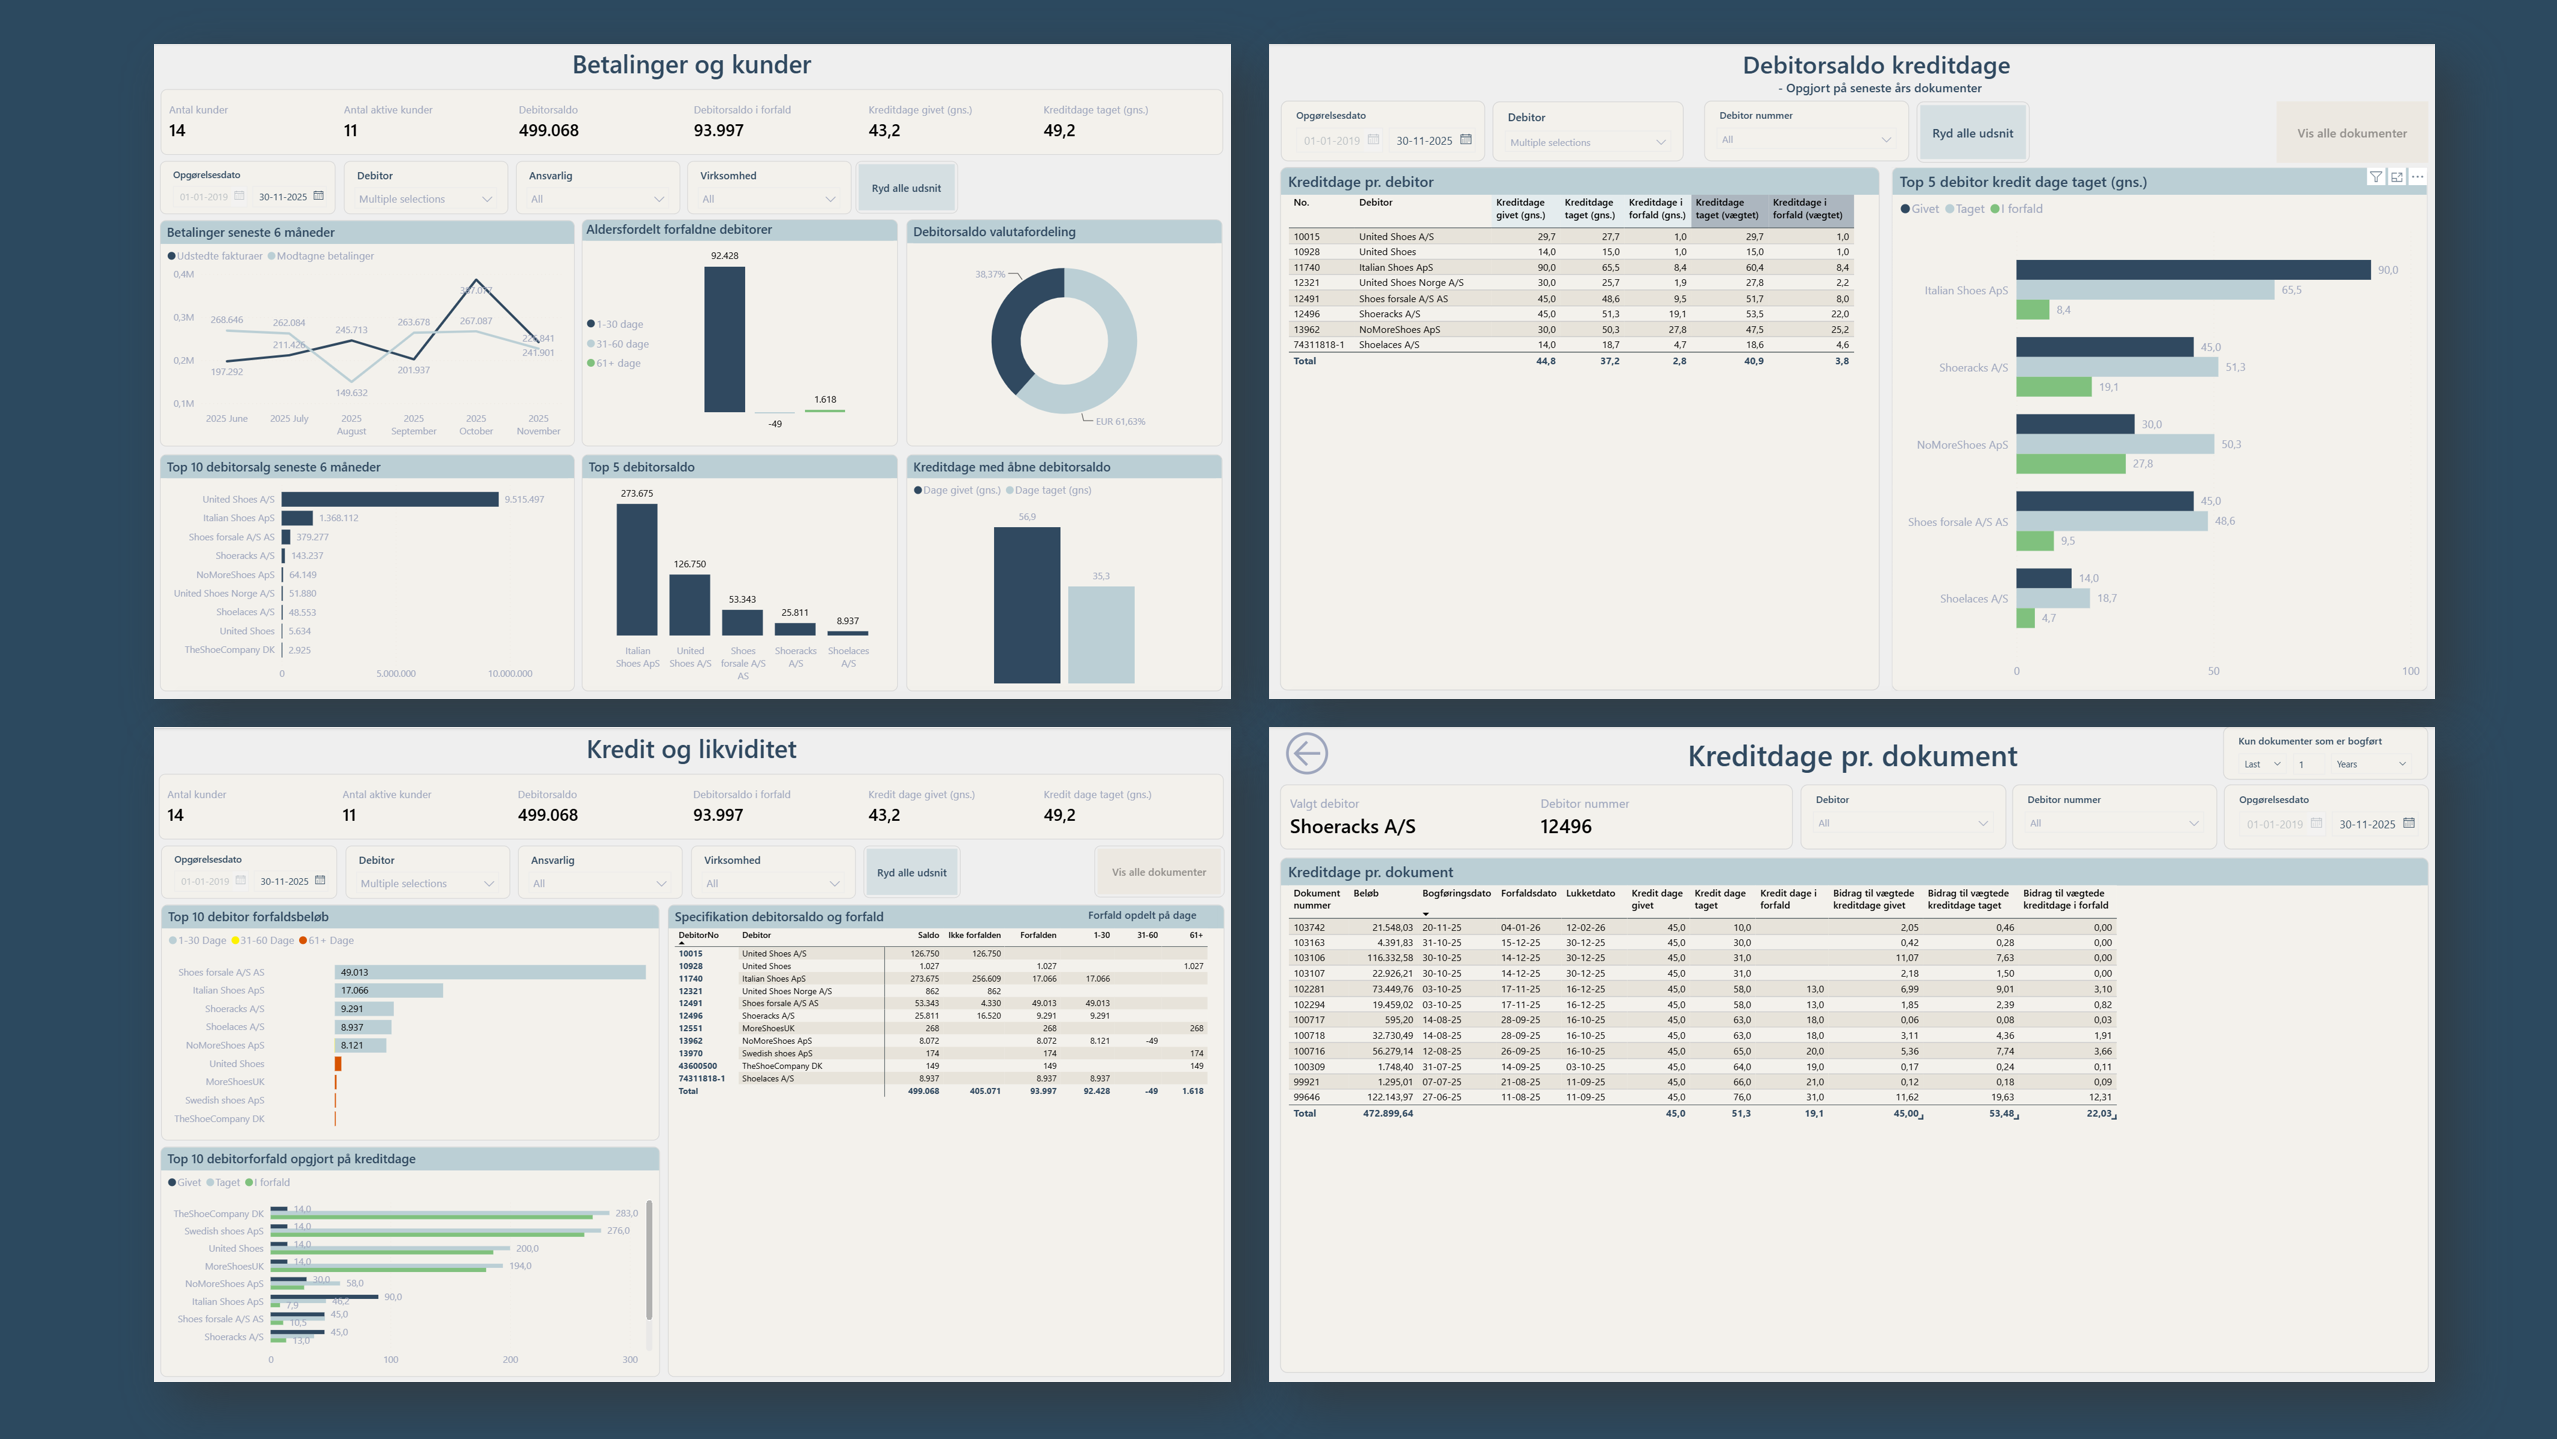Click the back arrow on Kreditdage pr. dokument
2557x1439 pixels.
pos(1306,753)
